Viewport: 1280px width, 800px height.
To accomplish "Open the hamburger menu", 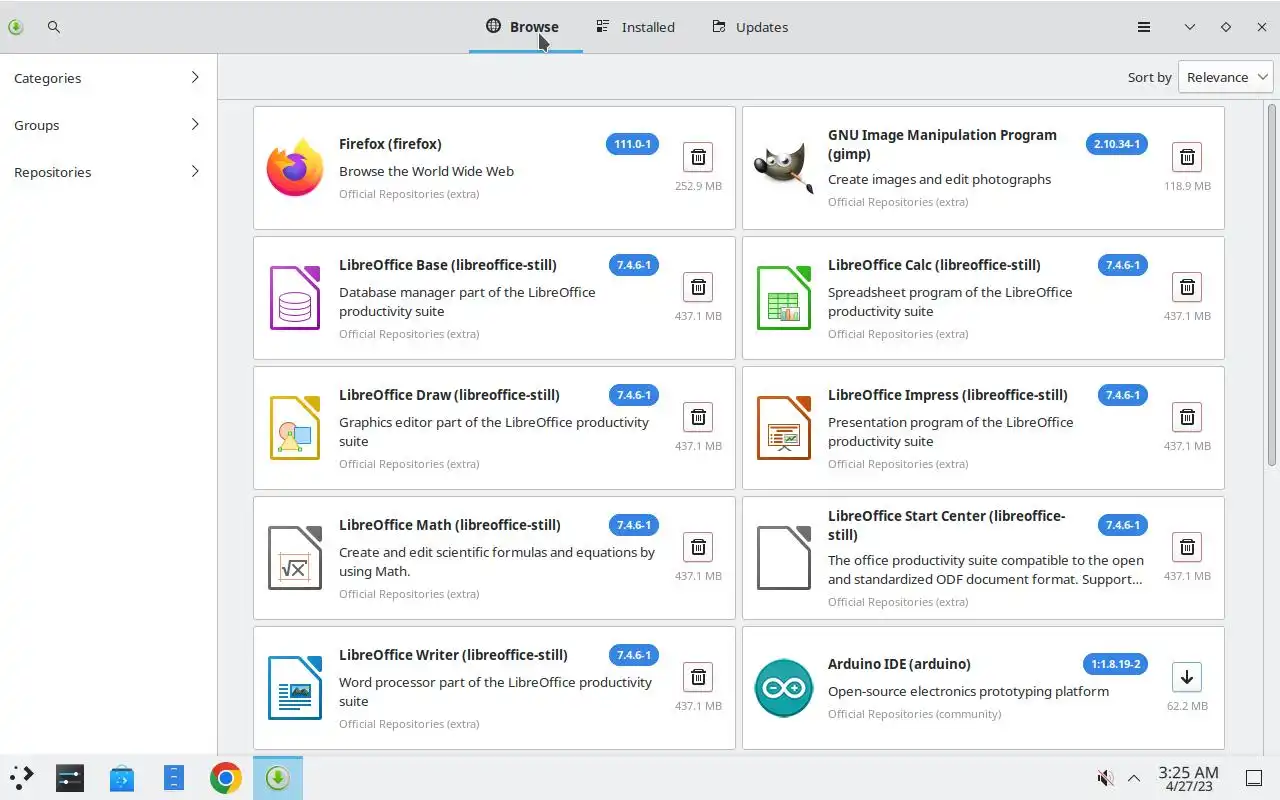I will (x=1144, y=27).
